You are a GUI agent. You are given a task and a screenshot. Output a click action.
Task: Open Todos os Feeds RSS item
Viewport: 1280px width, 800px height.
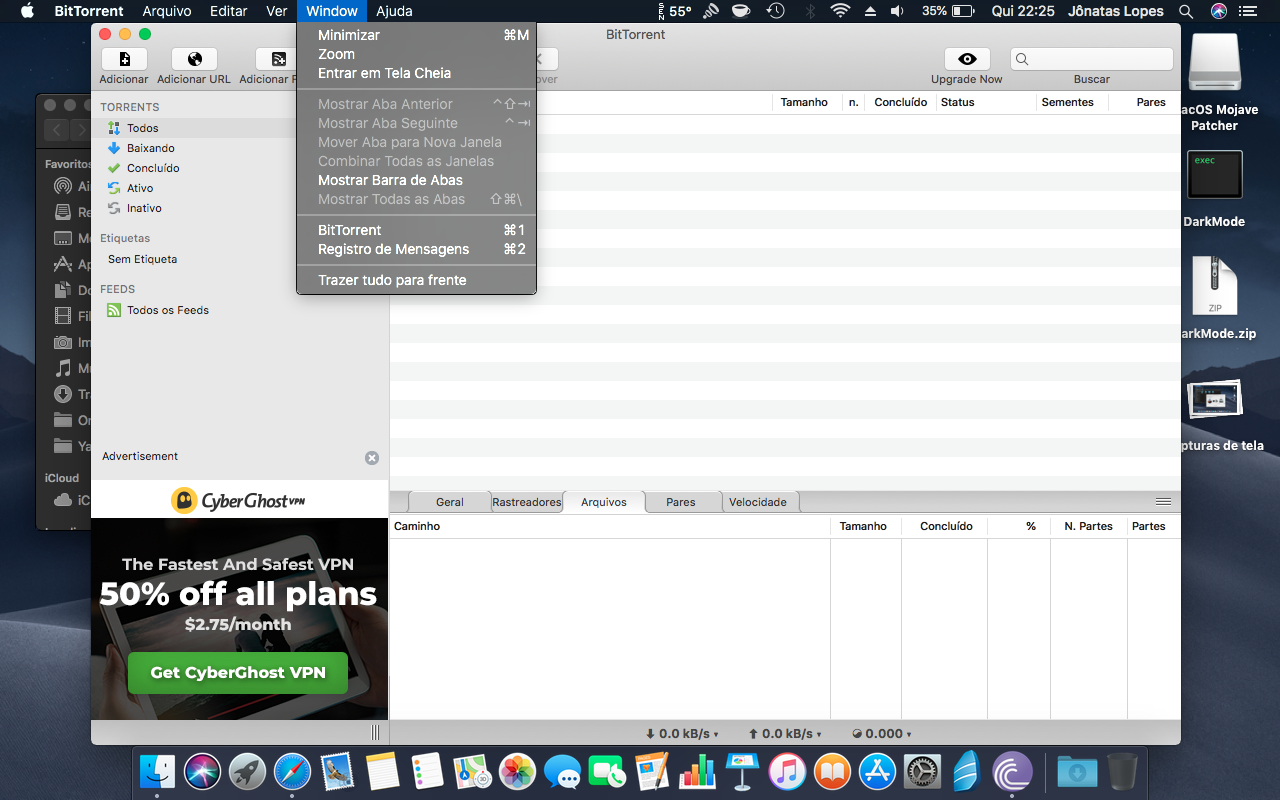(x=158, y=310)
